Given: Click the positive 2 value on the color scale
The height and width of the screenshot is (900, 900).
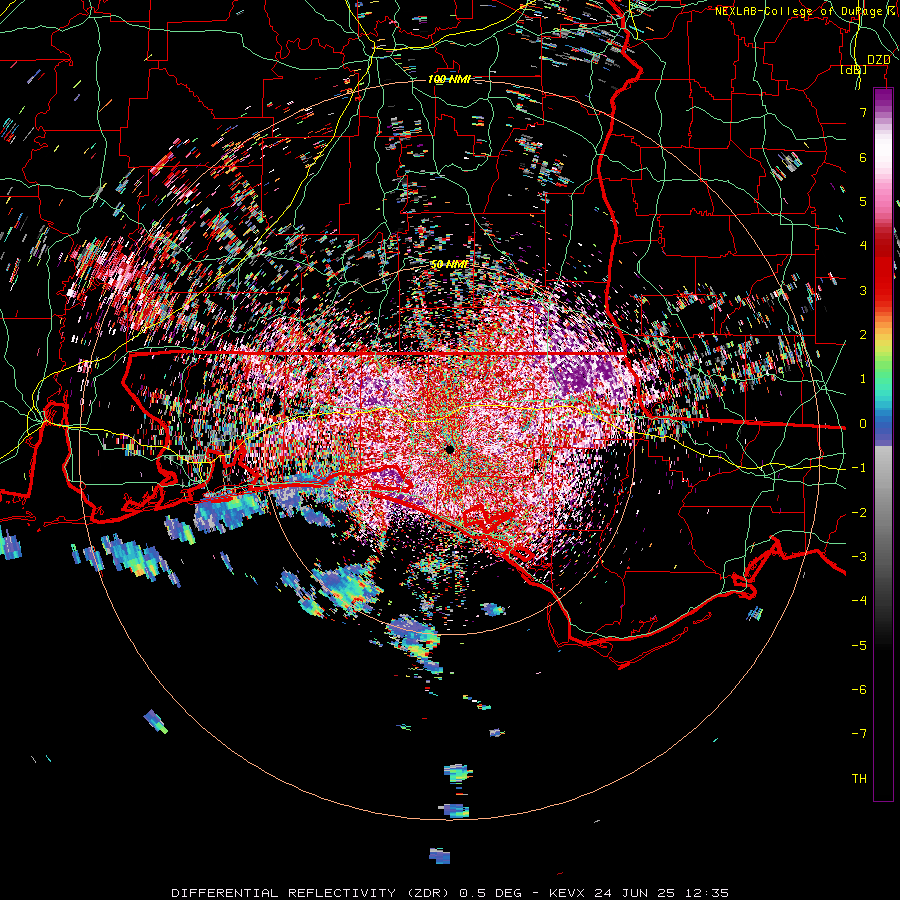Looking at the screenshot, I should tap(863, 335).
